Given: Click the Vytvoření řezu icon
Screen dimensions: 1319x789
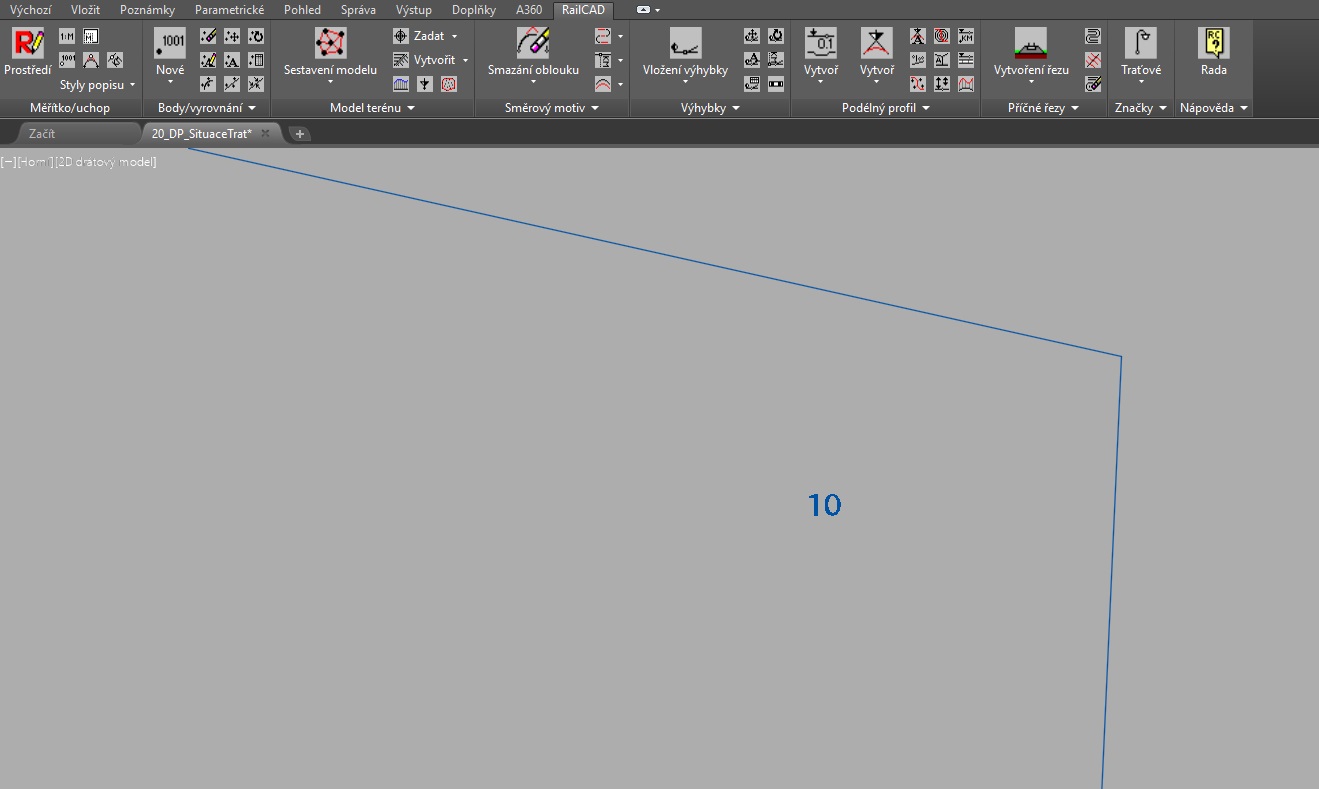Looking at the screenshot, I should pyautogui.click(x=1030, y=44).
